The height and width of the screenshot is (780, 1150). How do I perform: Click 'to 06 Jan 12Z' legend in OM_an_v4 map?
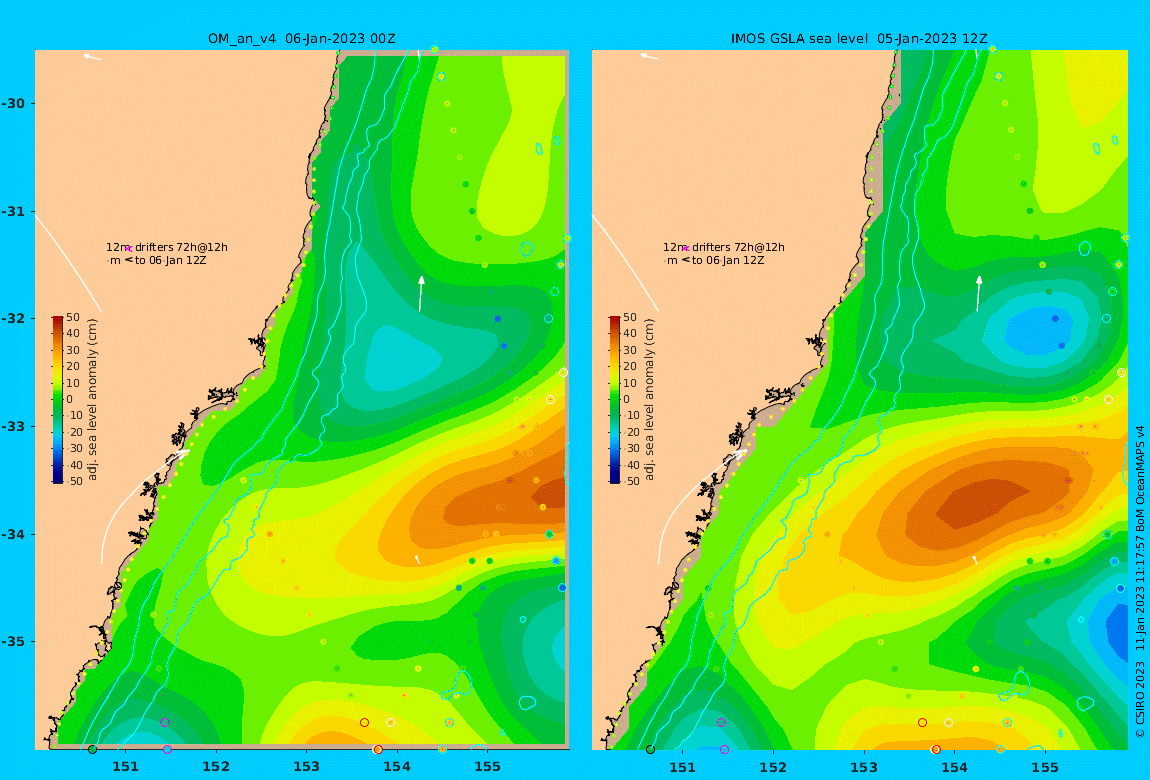171,260
